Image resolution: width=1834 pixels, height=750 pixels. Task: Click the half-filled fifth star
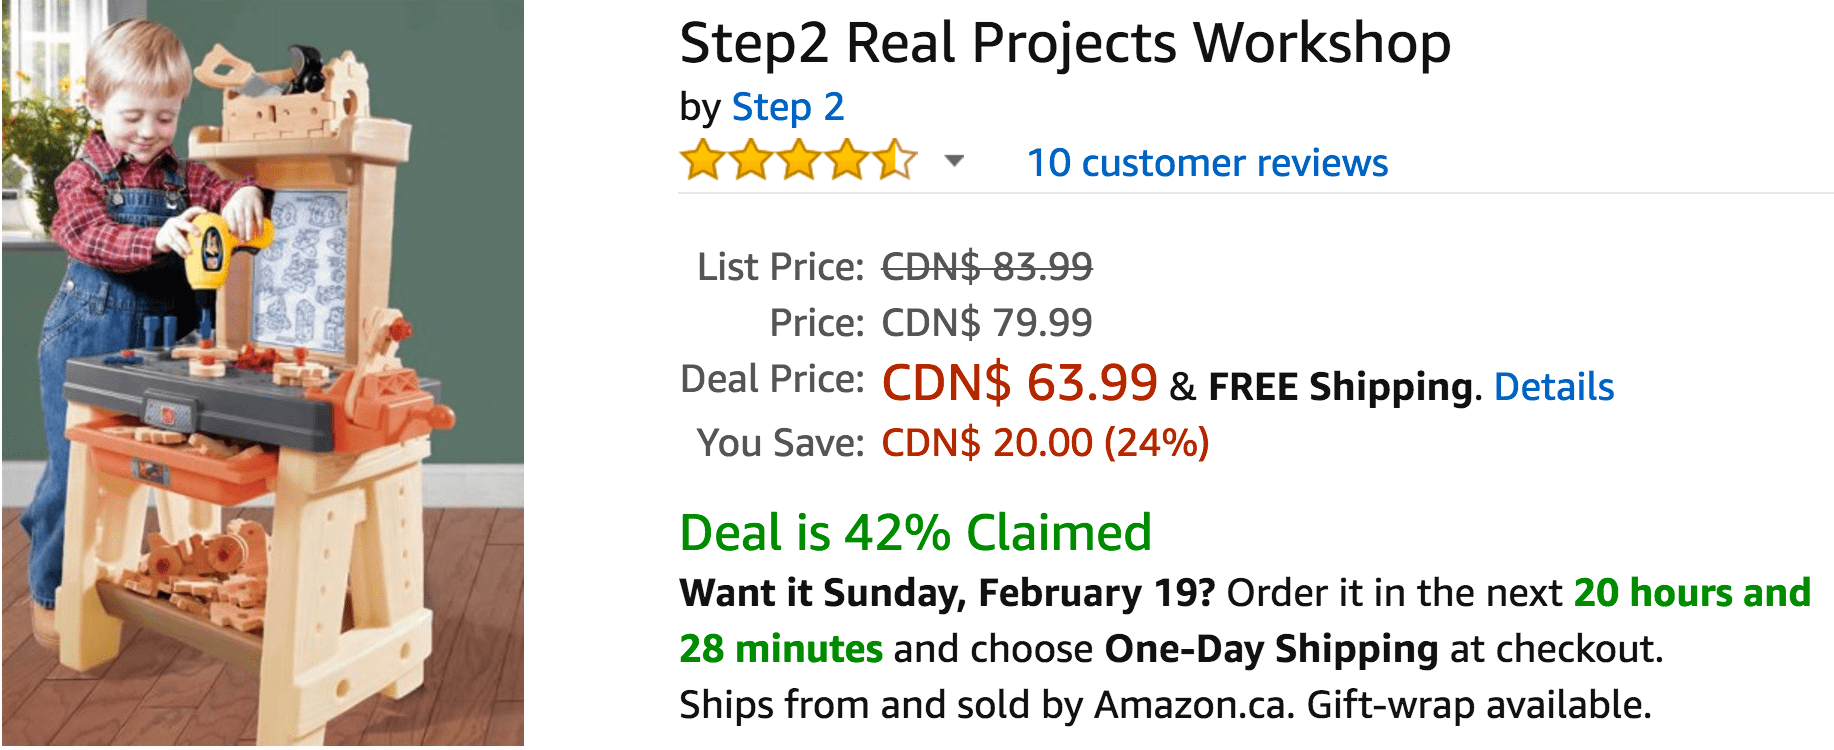(896, 161)
